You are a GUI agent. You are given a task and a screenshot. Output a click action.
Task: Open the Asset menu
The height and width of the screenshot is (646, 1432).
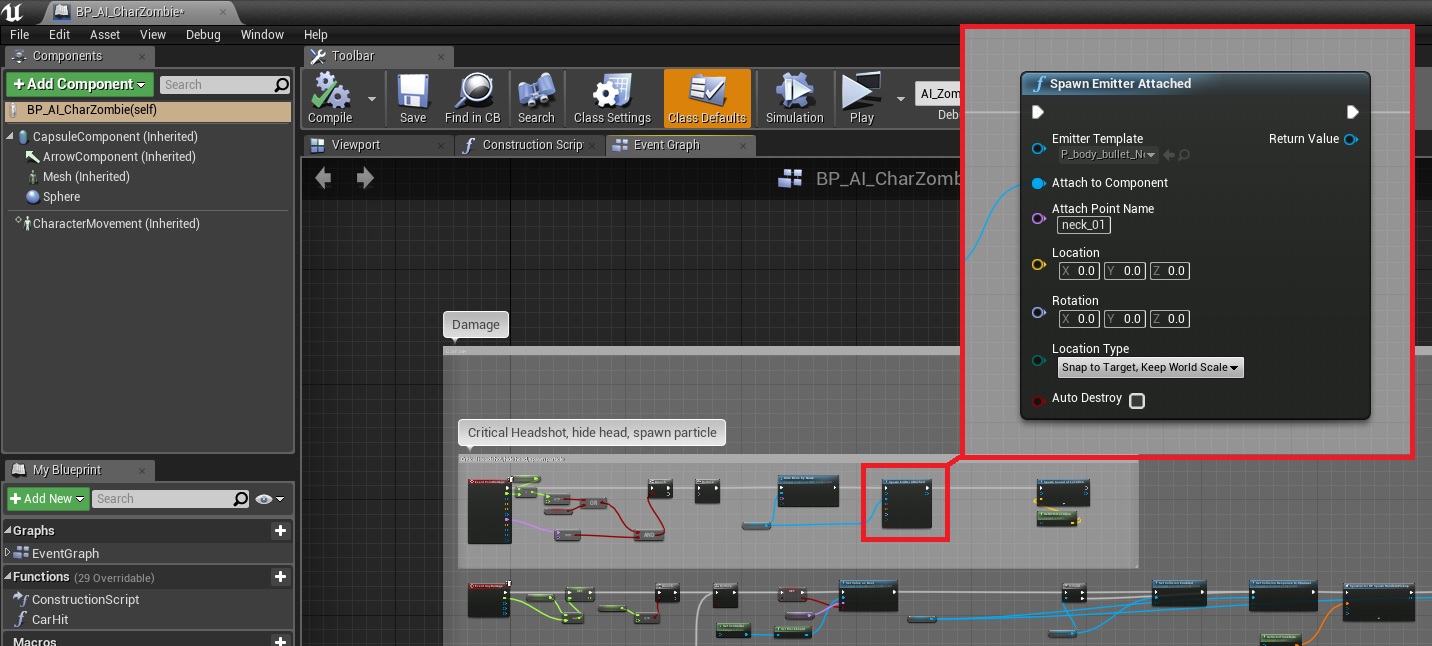pyautogui.click(x=105, y=34)
